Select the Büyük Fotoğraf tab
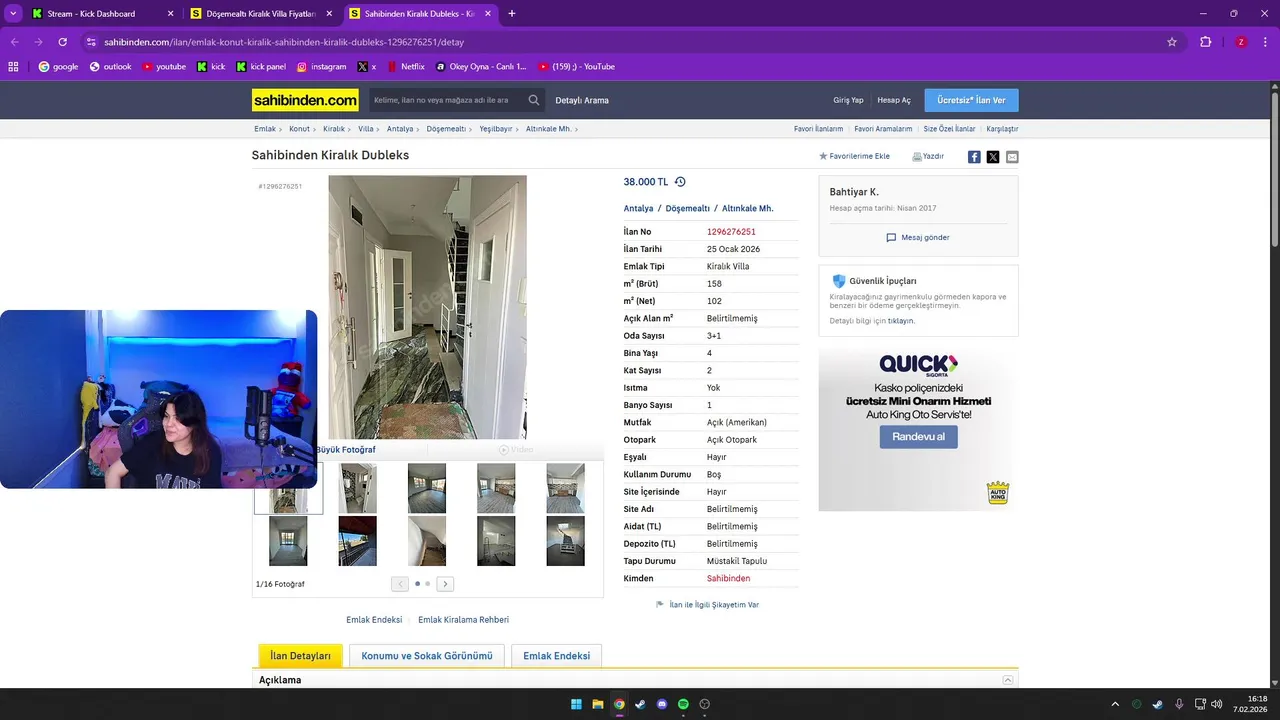This screenshot has height=720, width=1280. 346,450
